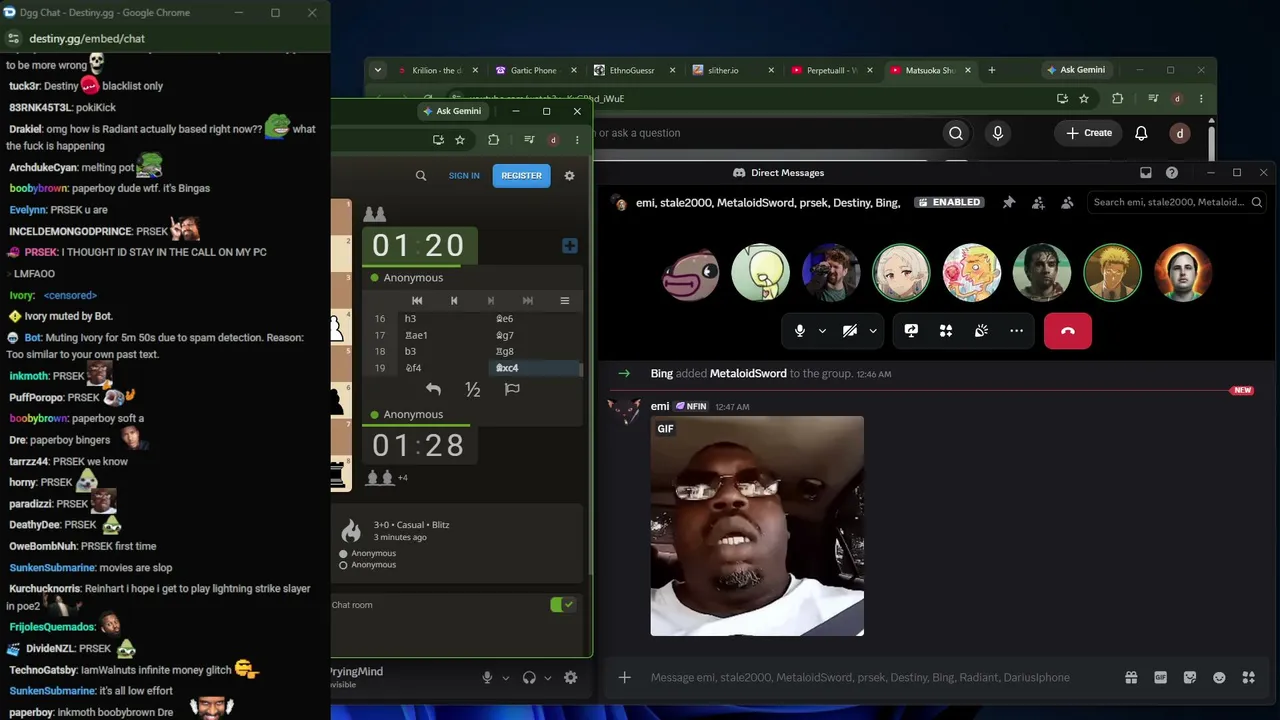Open user settings gear in Discord panel
This screenshot has width=1280, height=720.
pyautogui.click(x=570, y=677)
